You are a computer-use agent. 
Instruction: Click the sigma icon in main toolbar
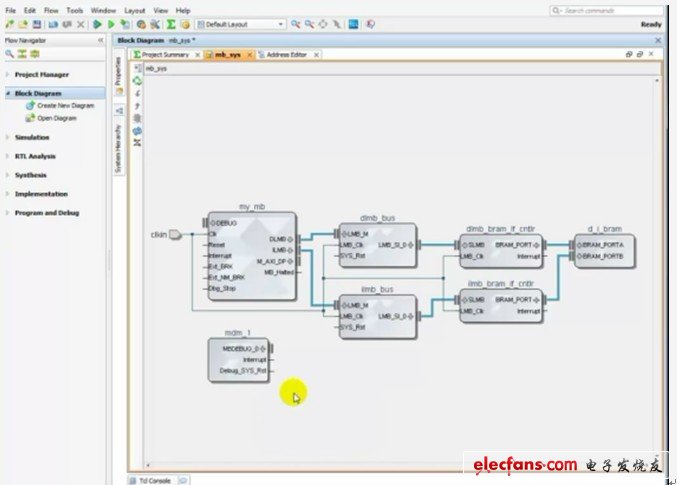coord(171,23)
